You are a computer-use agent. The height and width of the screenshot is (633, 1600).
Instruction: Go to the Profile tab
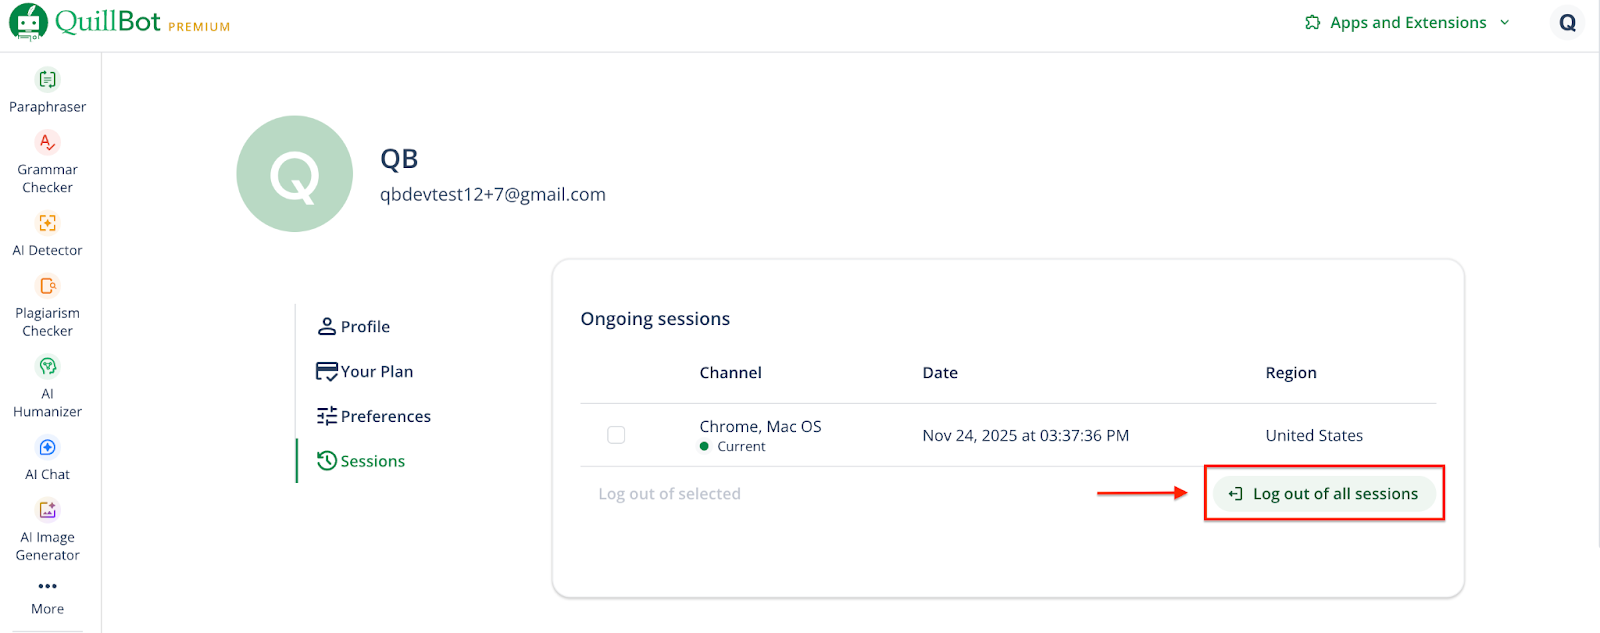point(365,327)
